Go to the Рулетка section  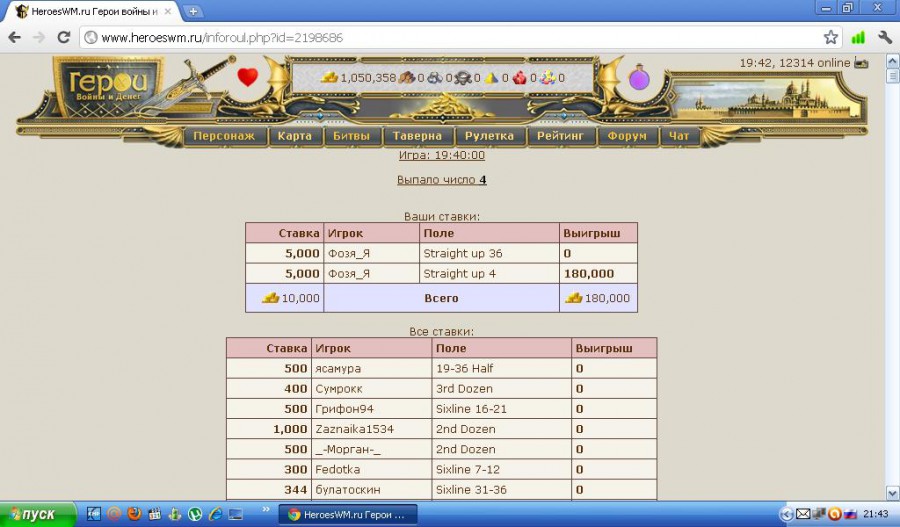coord(489,136)
